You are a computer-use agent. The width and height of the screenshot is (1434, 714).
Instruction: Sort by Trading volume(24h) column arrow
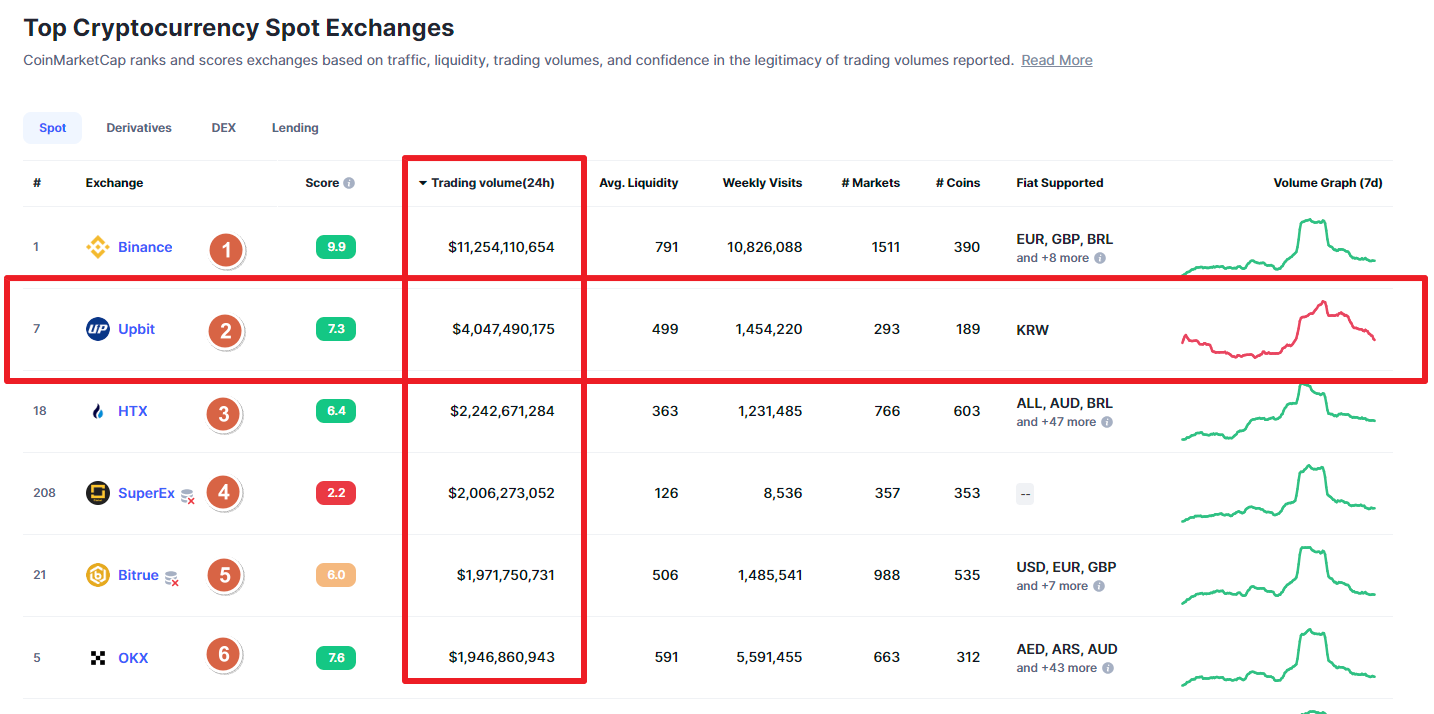point(423,183)
